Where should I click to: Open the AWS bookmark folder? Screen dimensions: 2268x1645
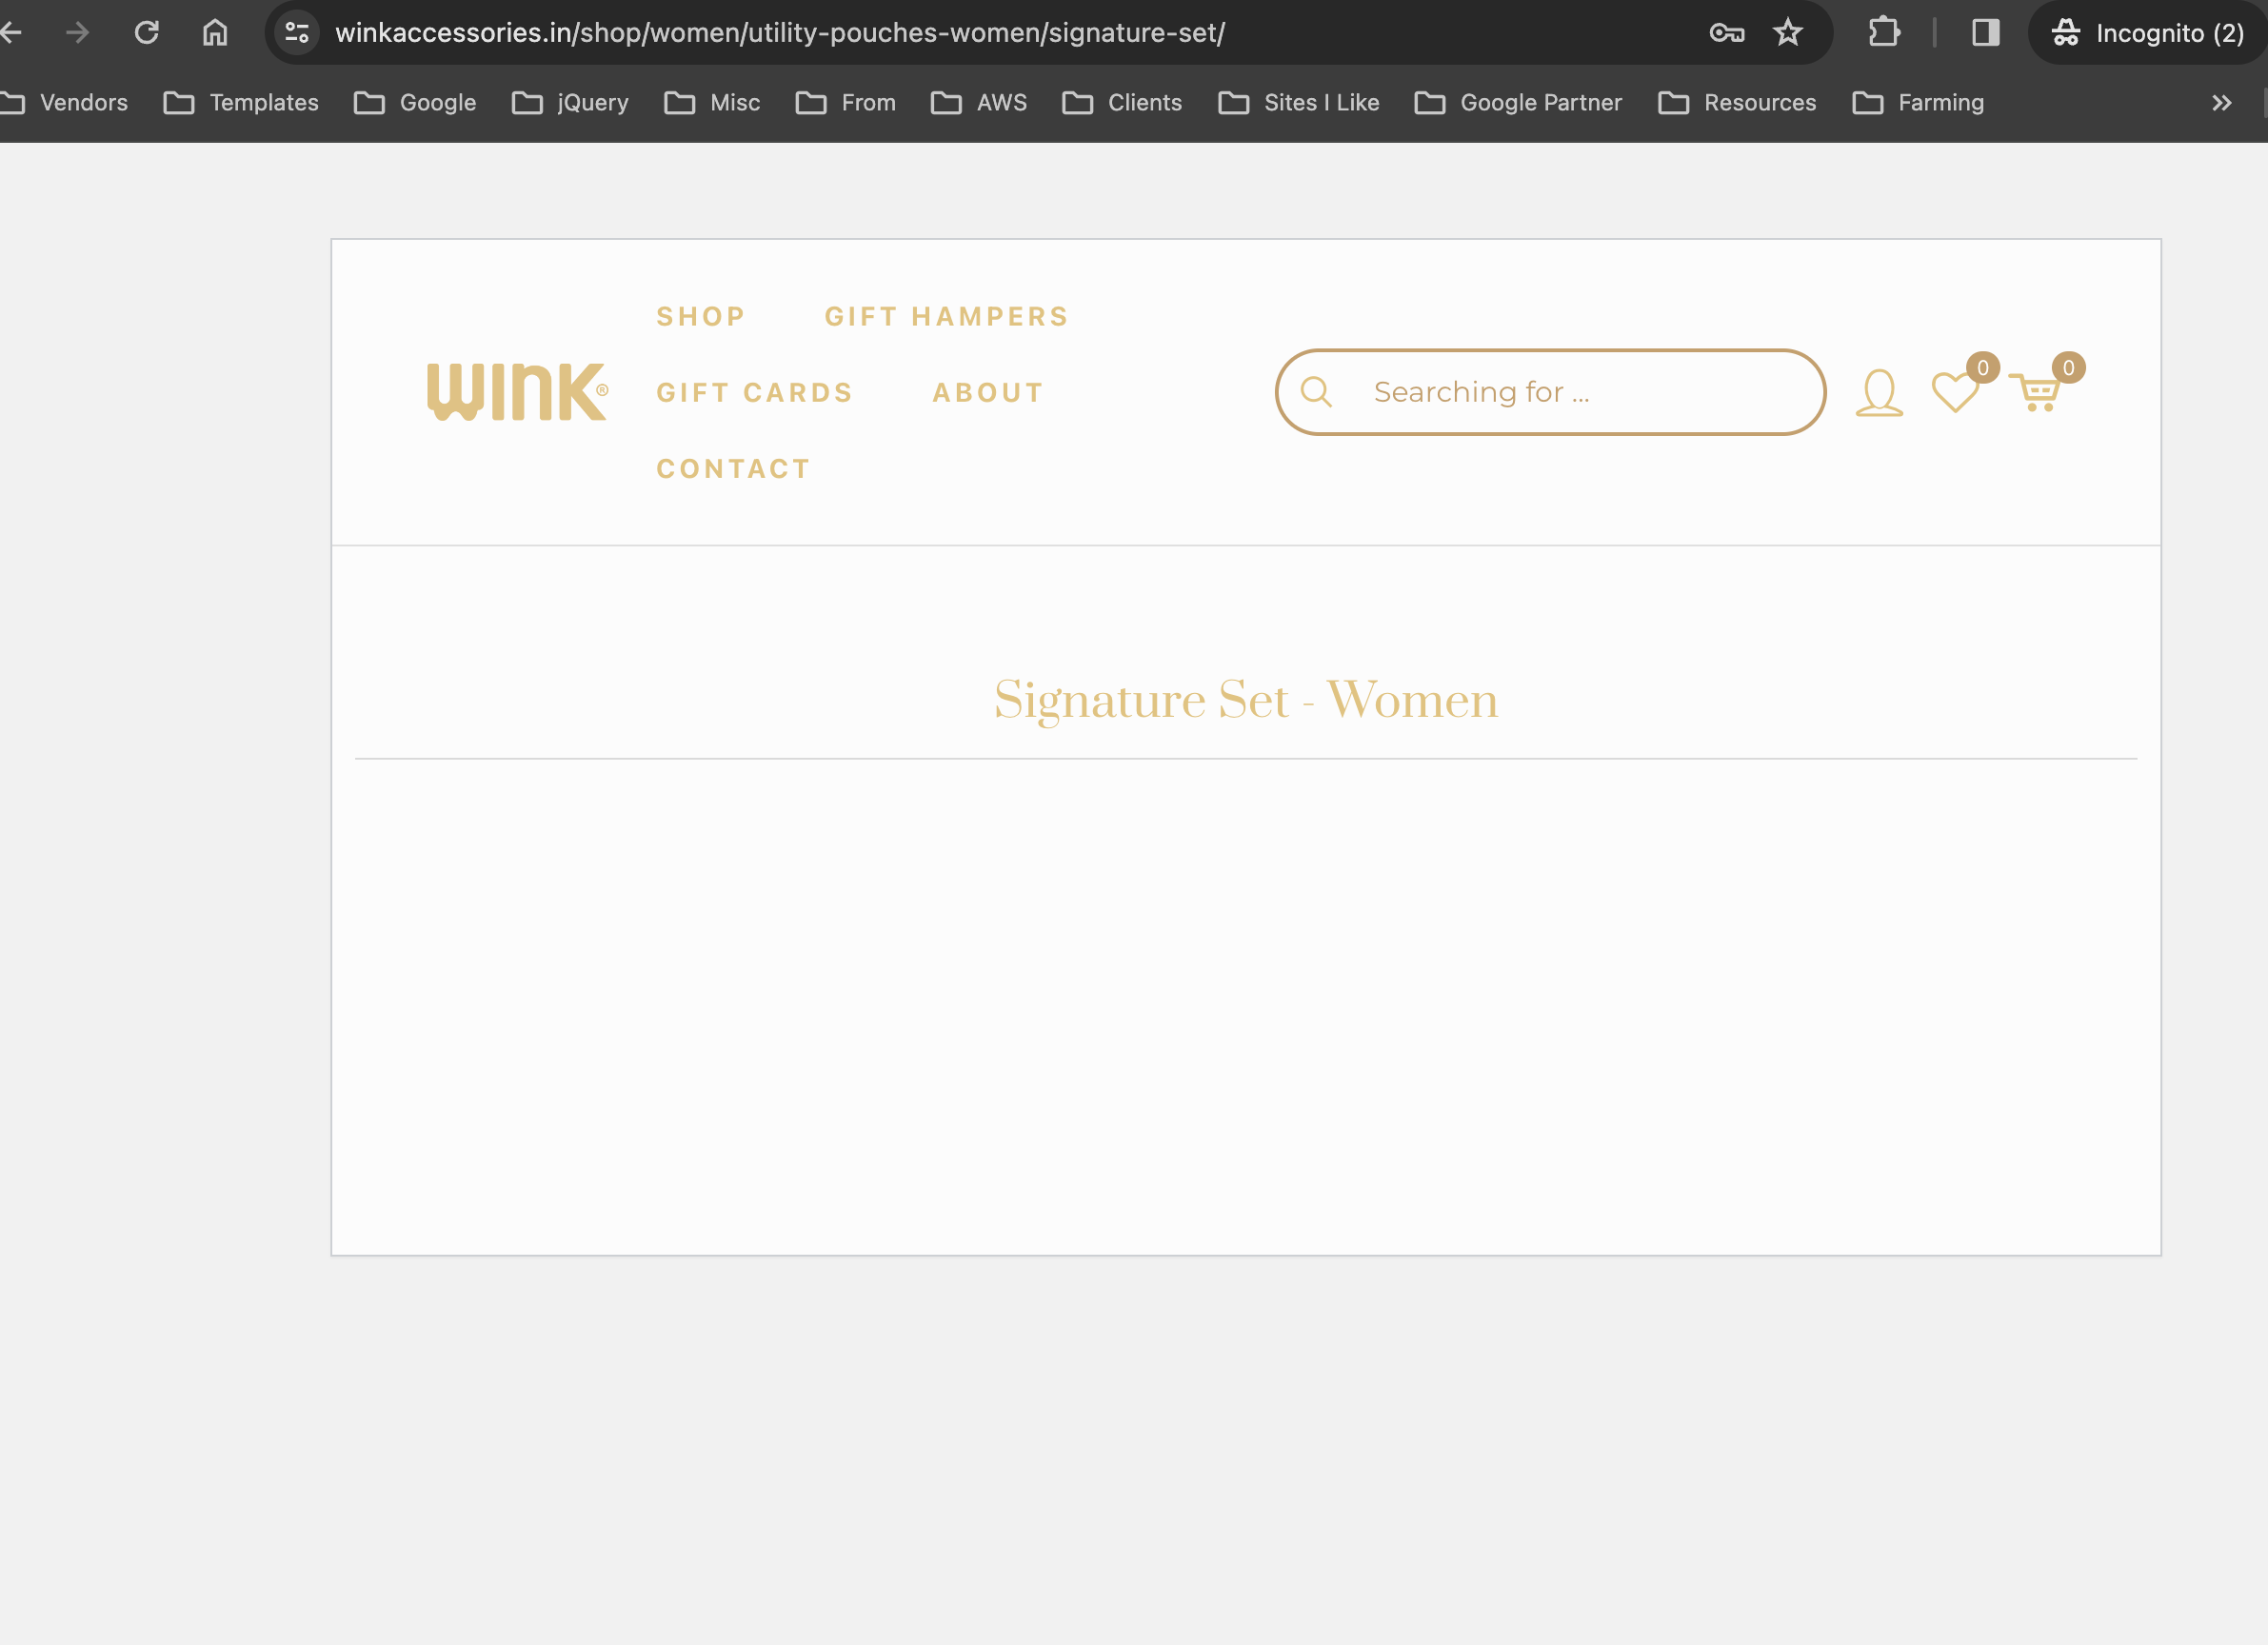(x=979, y=103)
